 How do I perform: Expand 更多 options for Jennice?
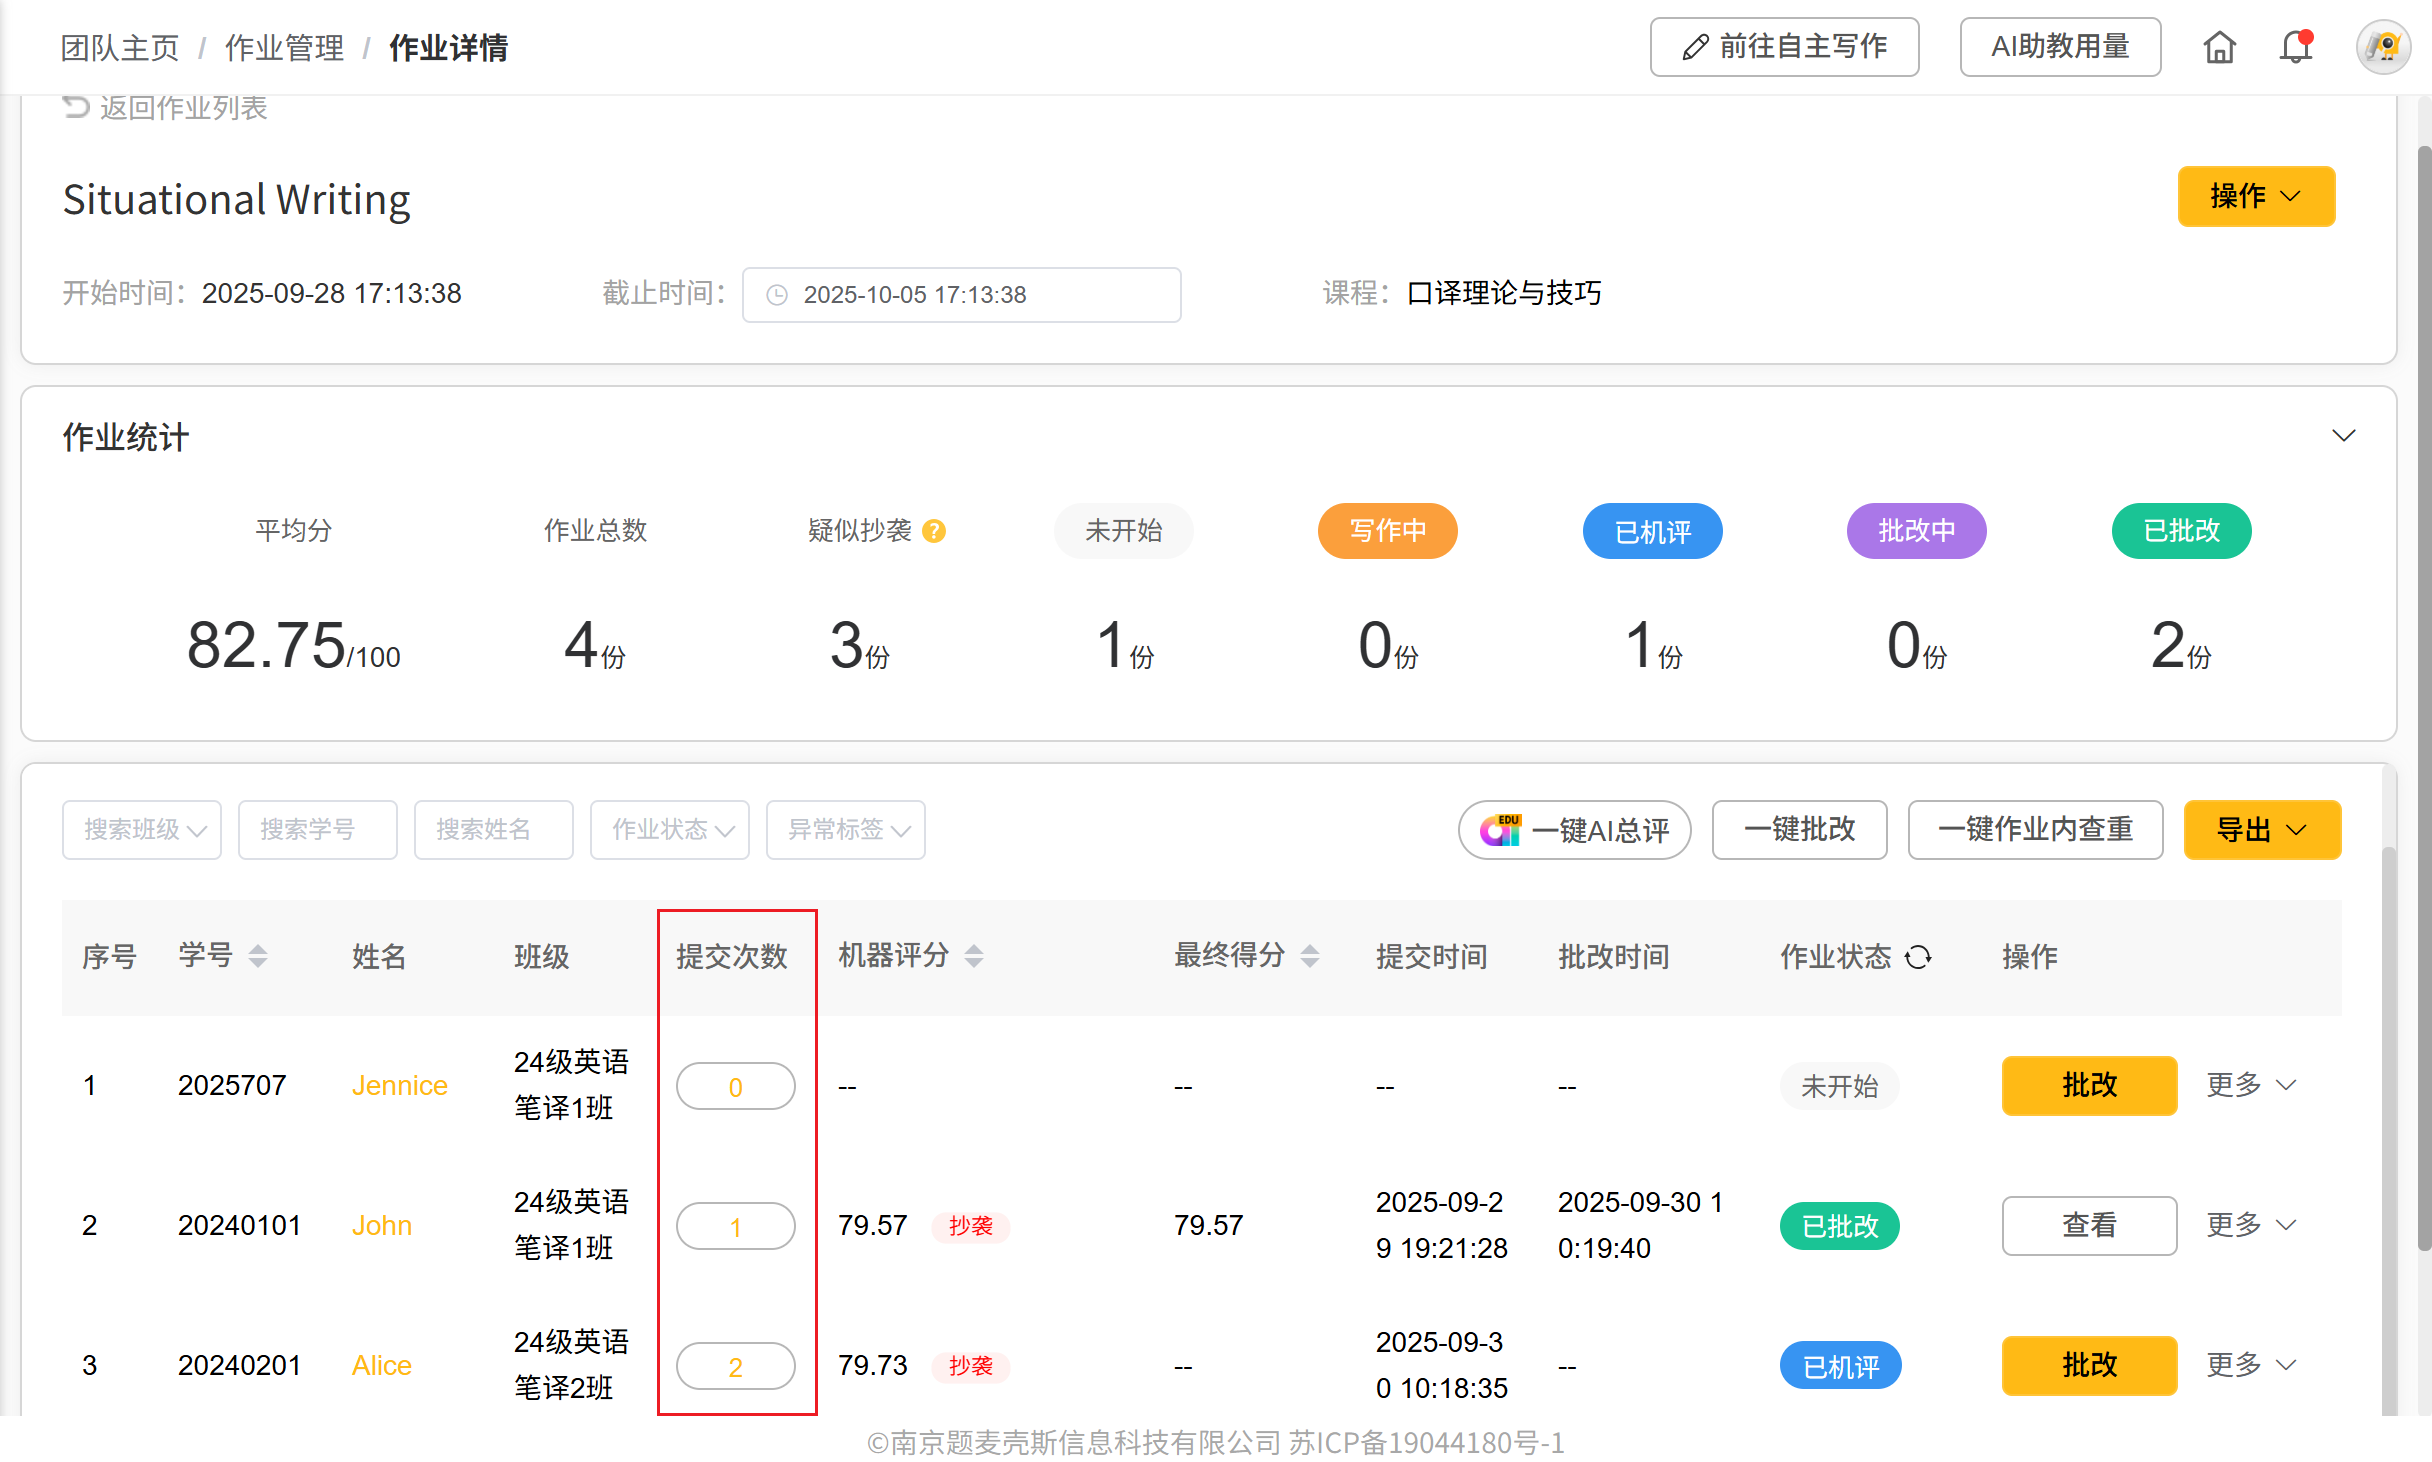point(2251,1085)
